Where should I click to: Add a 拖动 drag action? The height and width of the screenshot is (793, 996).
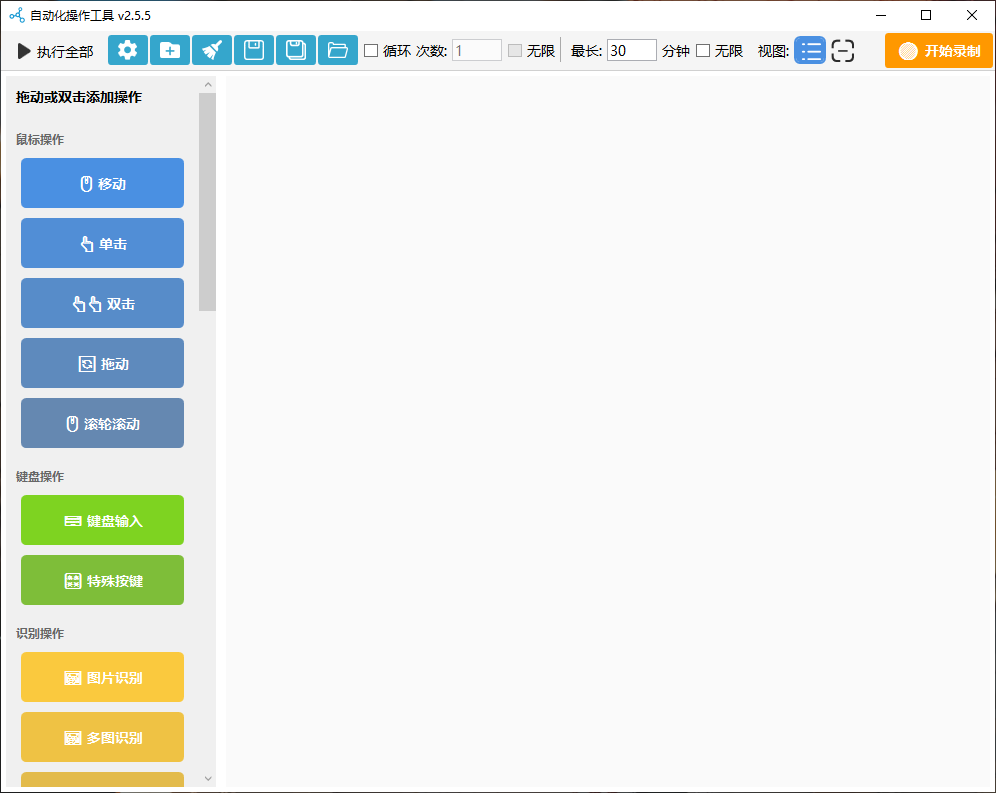(102, 363)
